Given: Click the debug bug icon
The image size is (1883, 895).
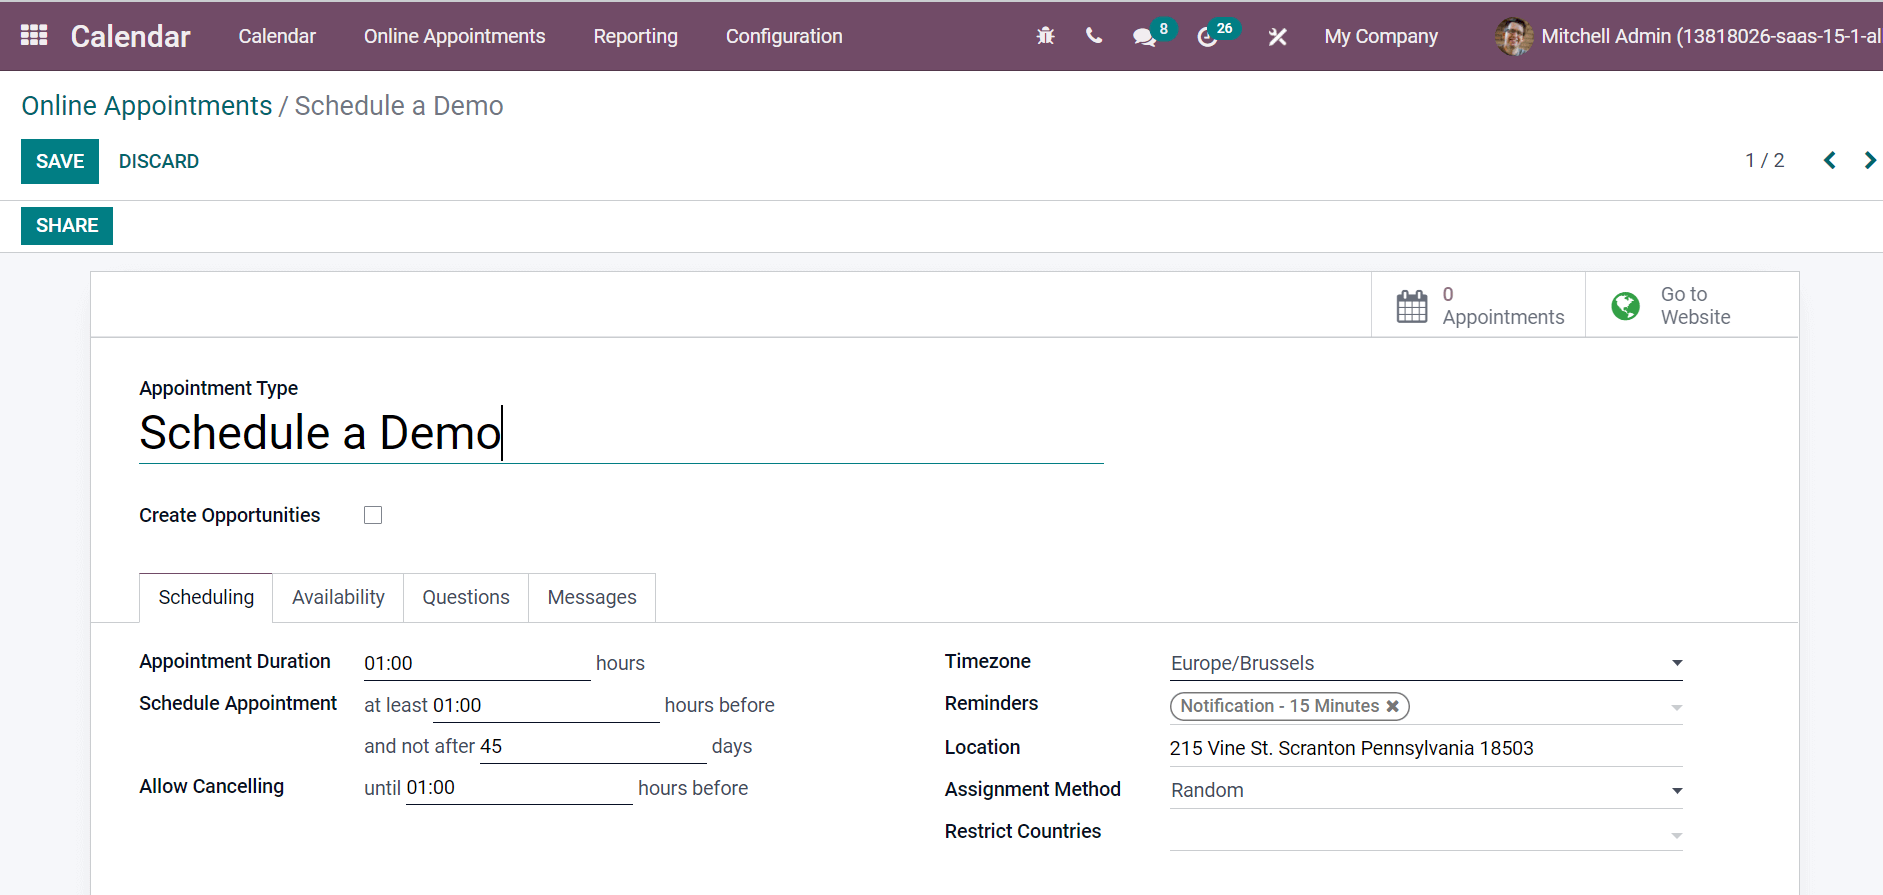Looking at the screenshot, I should click(1045, 36).
